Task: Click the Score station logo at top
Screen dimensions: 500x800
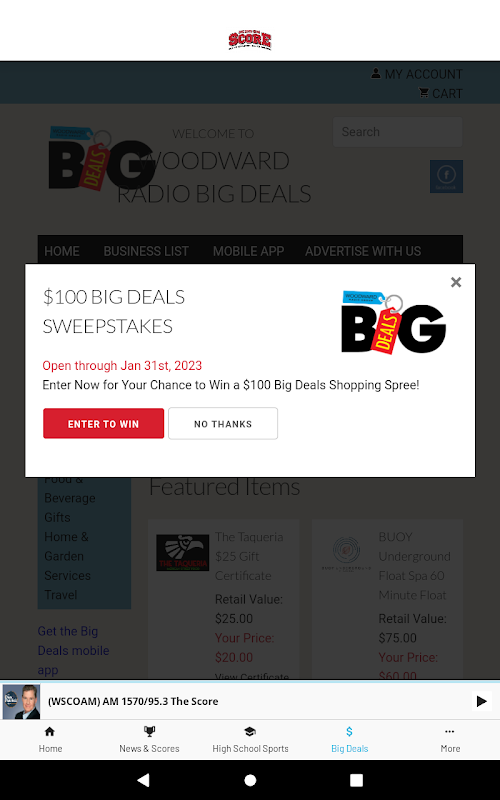Action: coord(250,40)
